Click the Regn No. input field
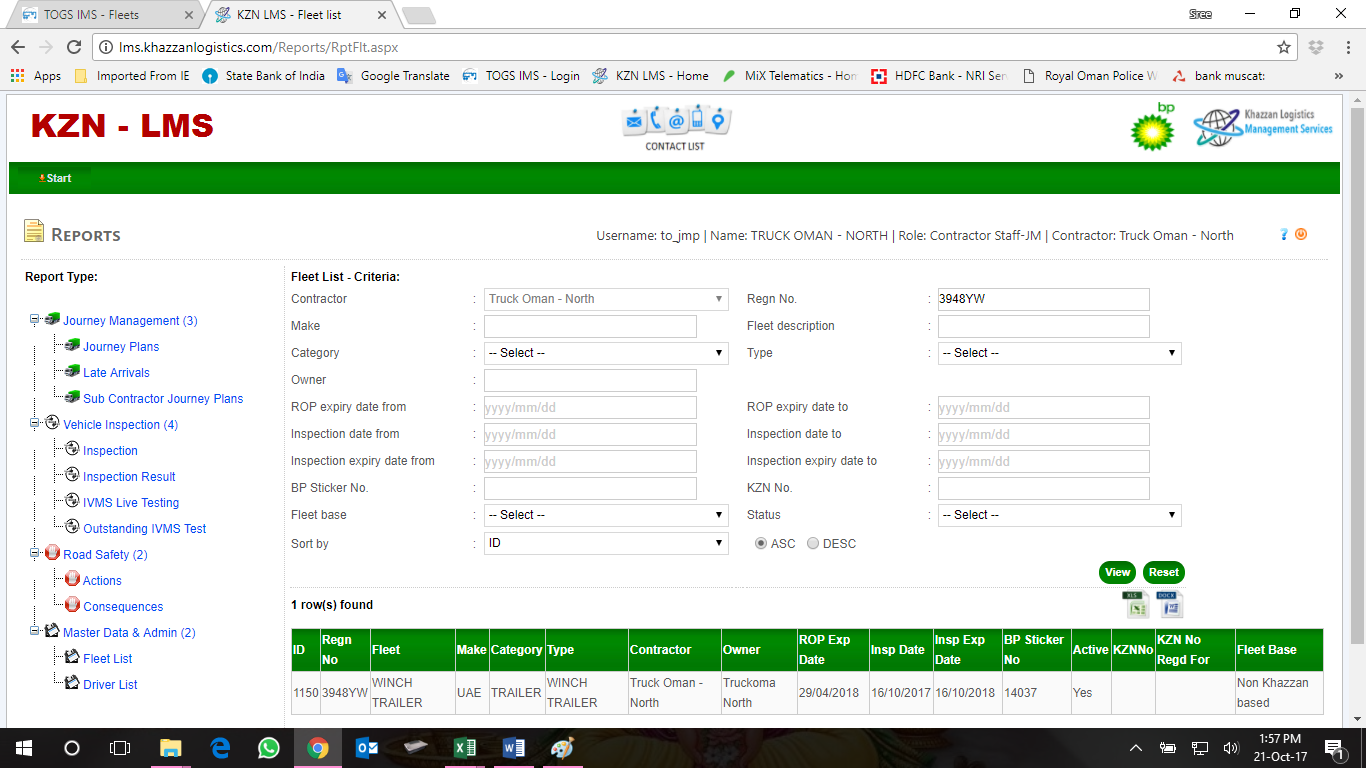Image resolution: width=1366 pixels, height=768 pixels. [x=1043, y=299]
